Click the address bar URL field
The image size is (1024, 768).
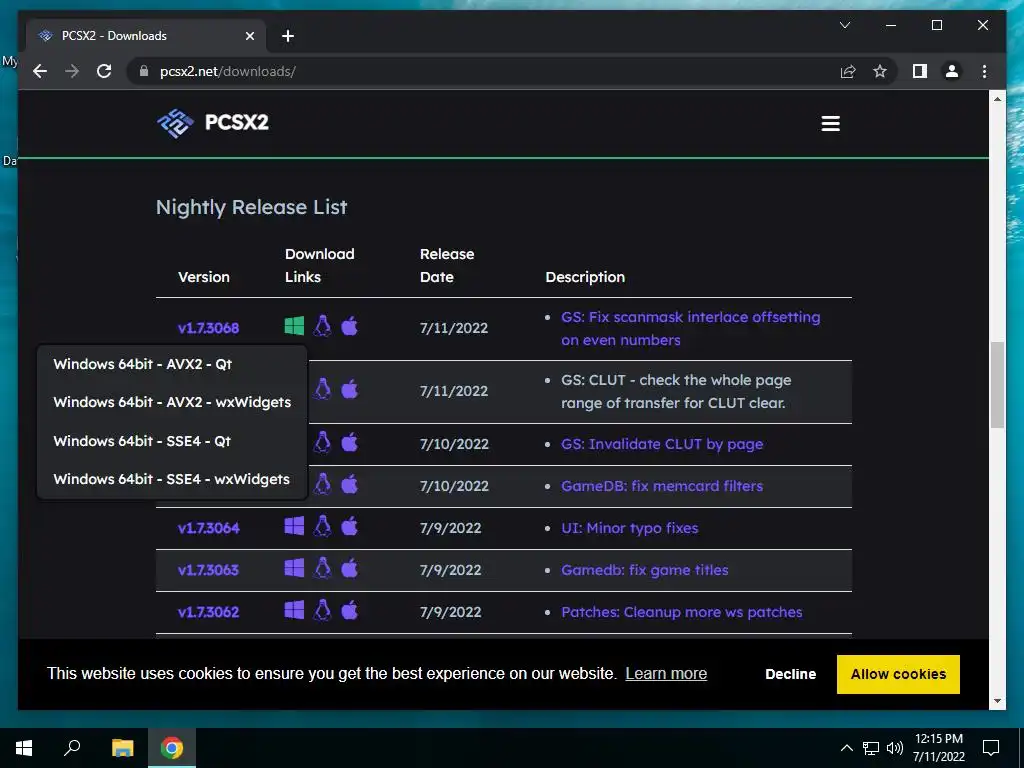(483, 71)
